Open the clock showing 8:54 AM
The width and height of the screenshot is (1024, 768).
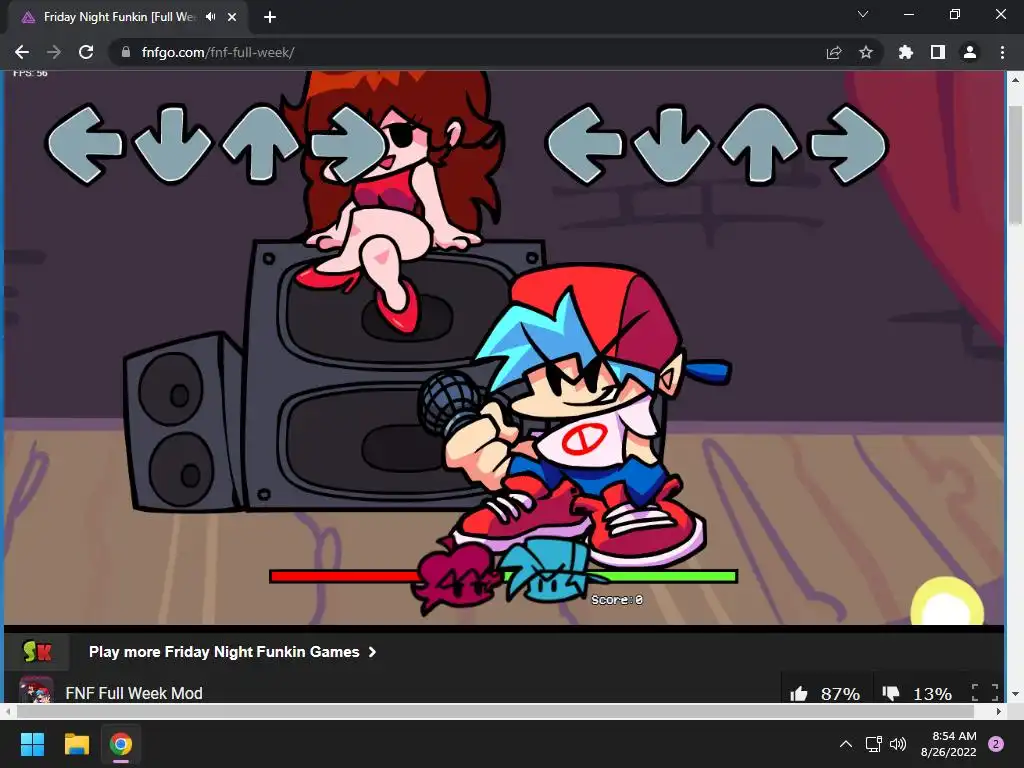coord(949,744)
